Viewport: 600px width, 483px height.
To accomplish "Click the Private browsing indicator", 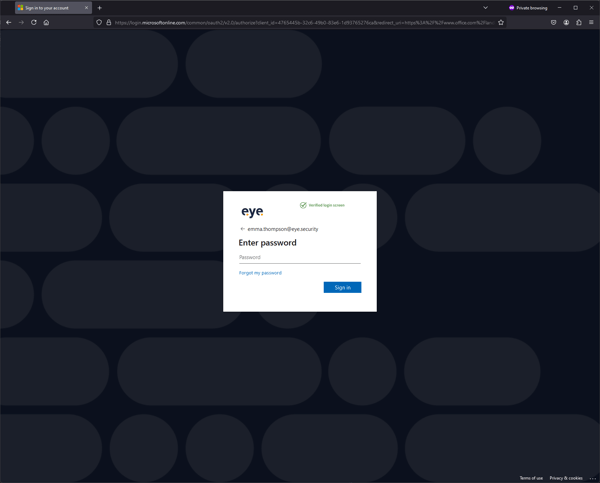I will tap(528, 8).
